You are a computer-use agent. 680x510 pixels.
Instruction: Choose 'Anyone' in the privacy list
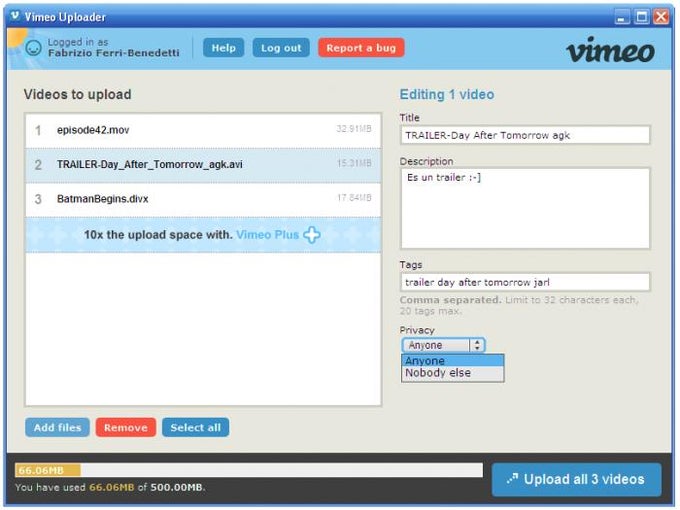click(452, 361)
